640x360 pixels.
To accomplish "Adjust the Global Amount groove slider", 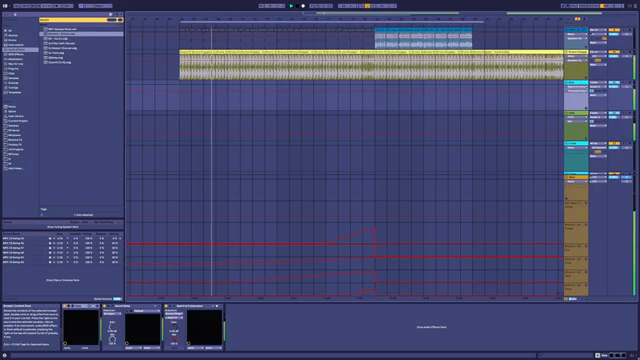I will [x=117, y=299].
